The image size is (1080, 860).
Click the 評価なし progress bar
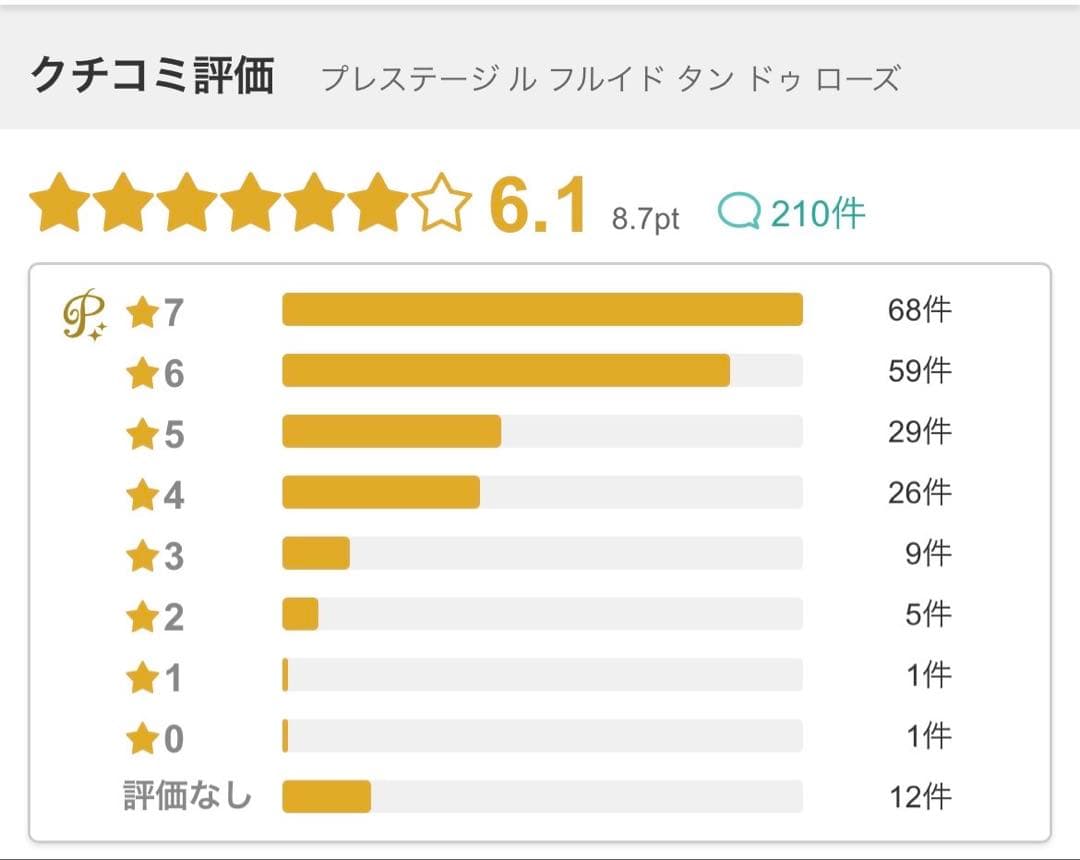[x=542, y=797]
